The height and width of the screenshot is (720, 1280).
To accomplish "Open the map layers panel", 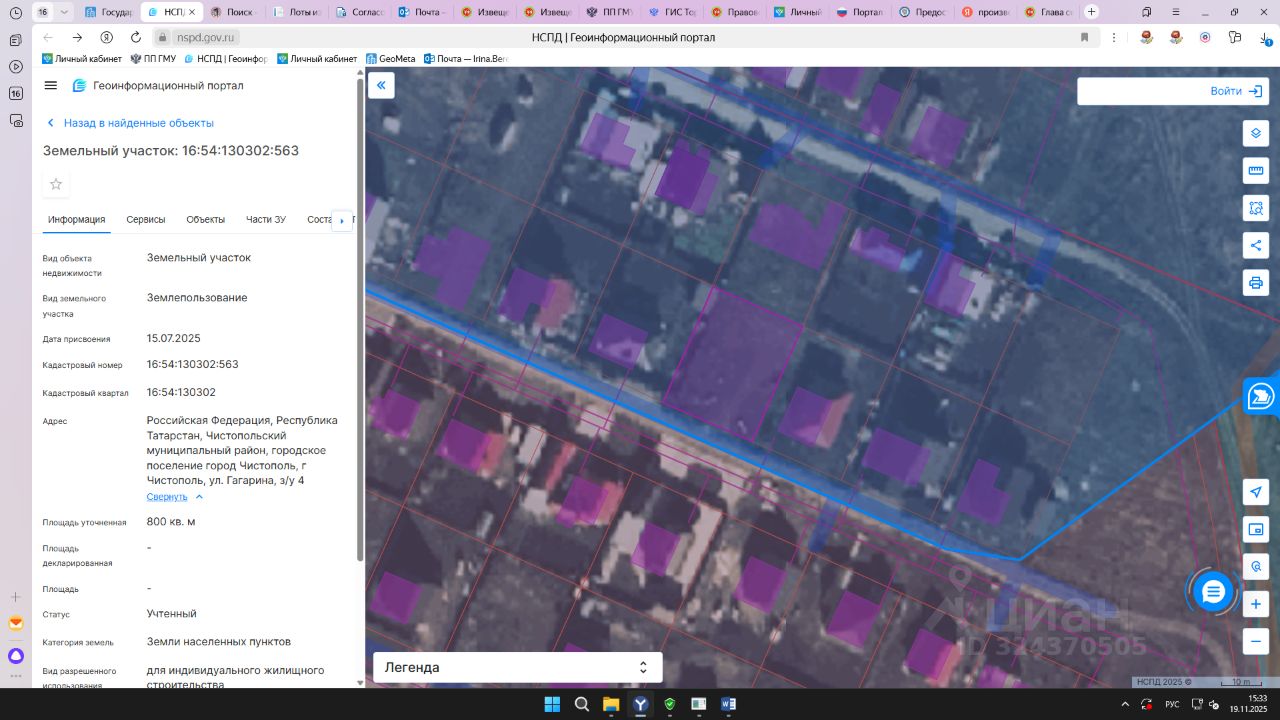I will (1256, 133).
